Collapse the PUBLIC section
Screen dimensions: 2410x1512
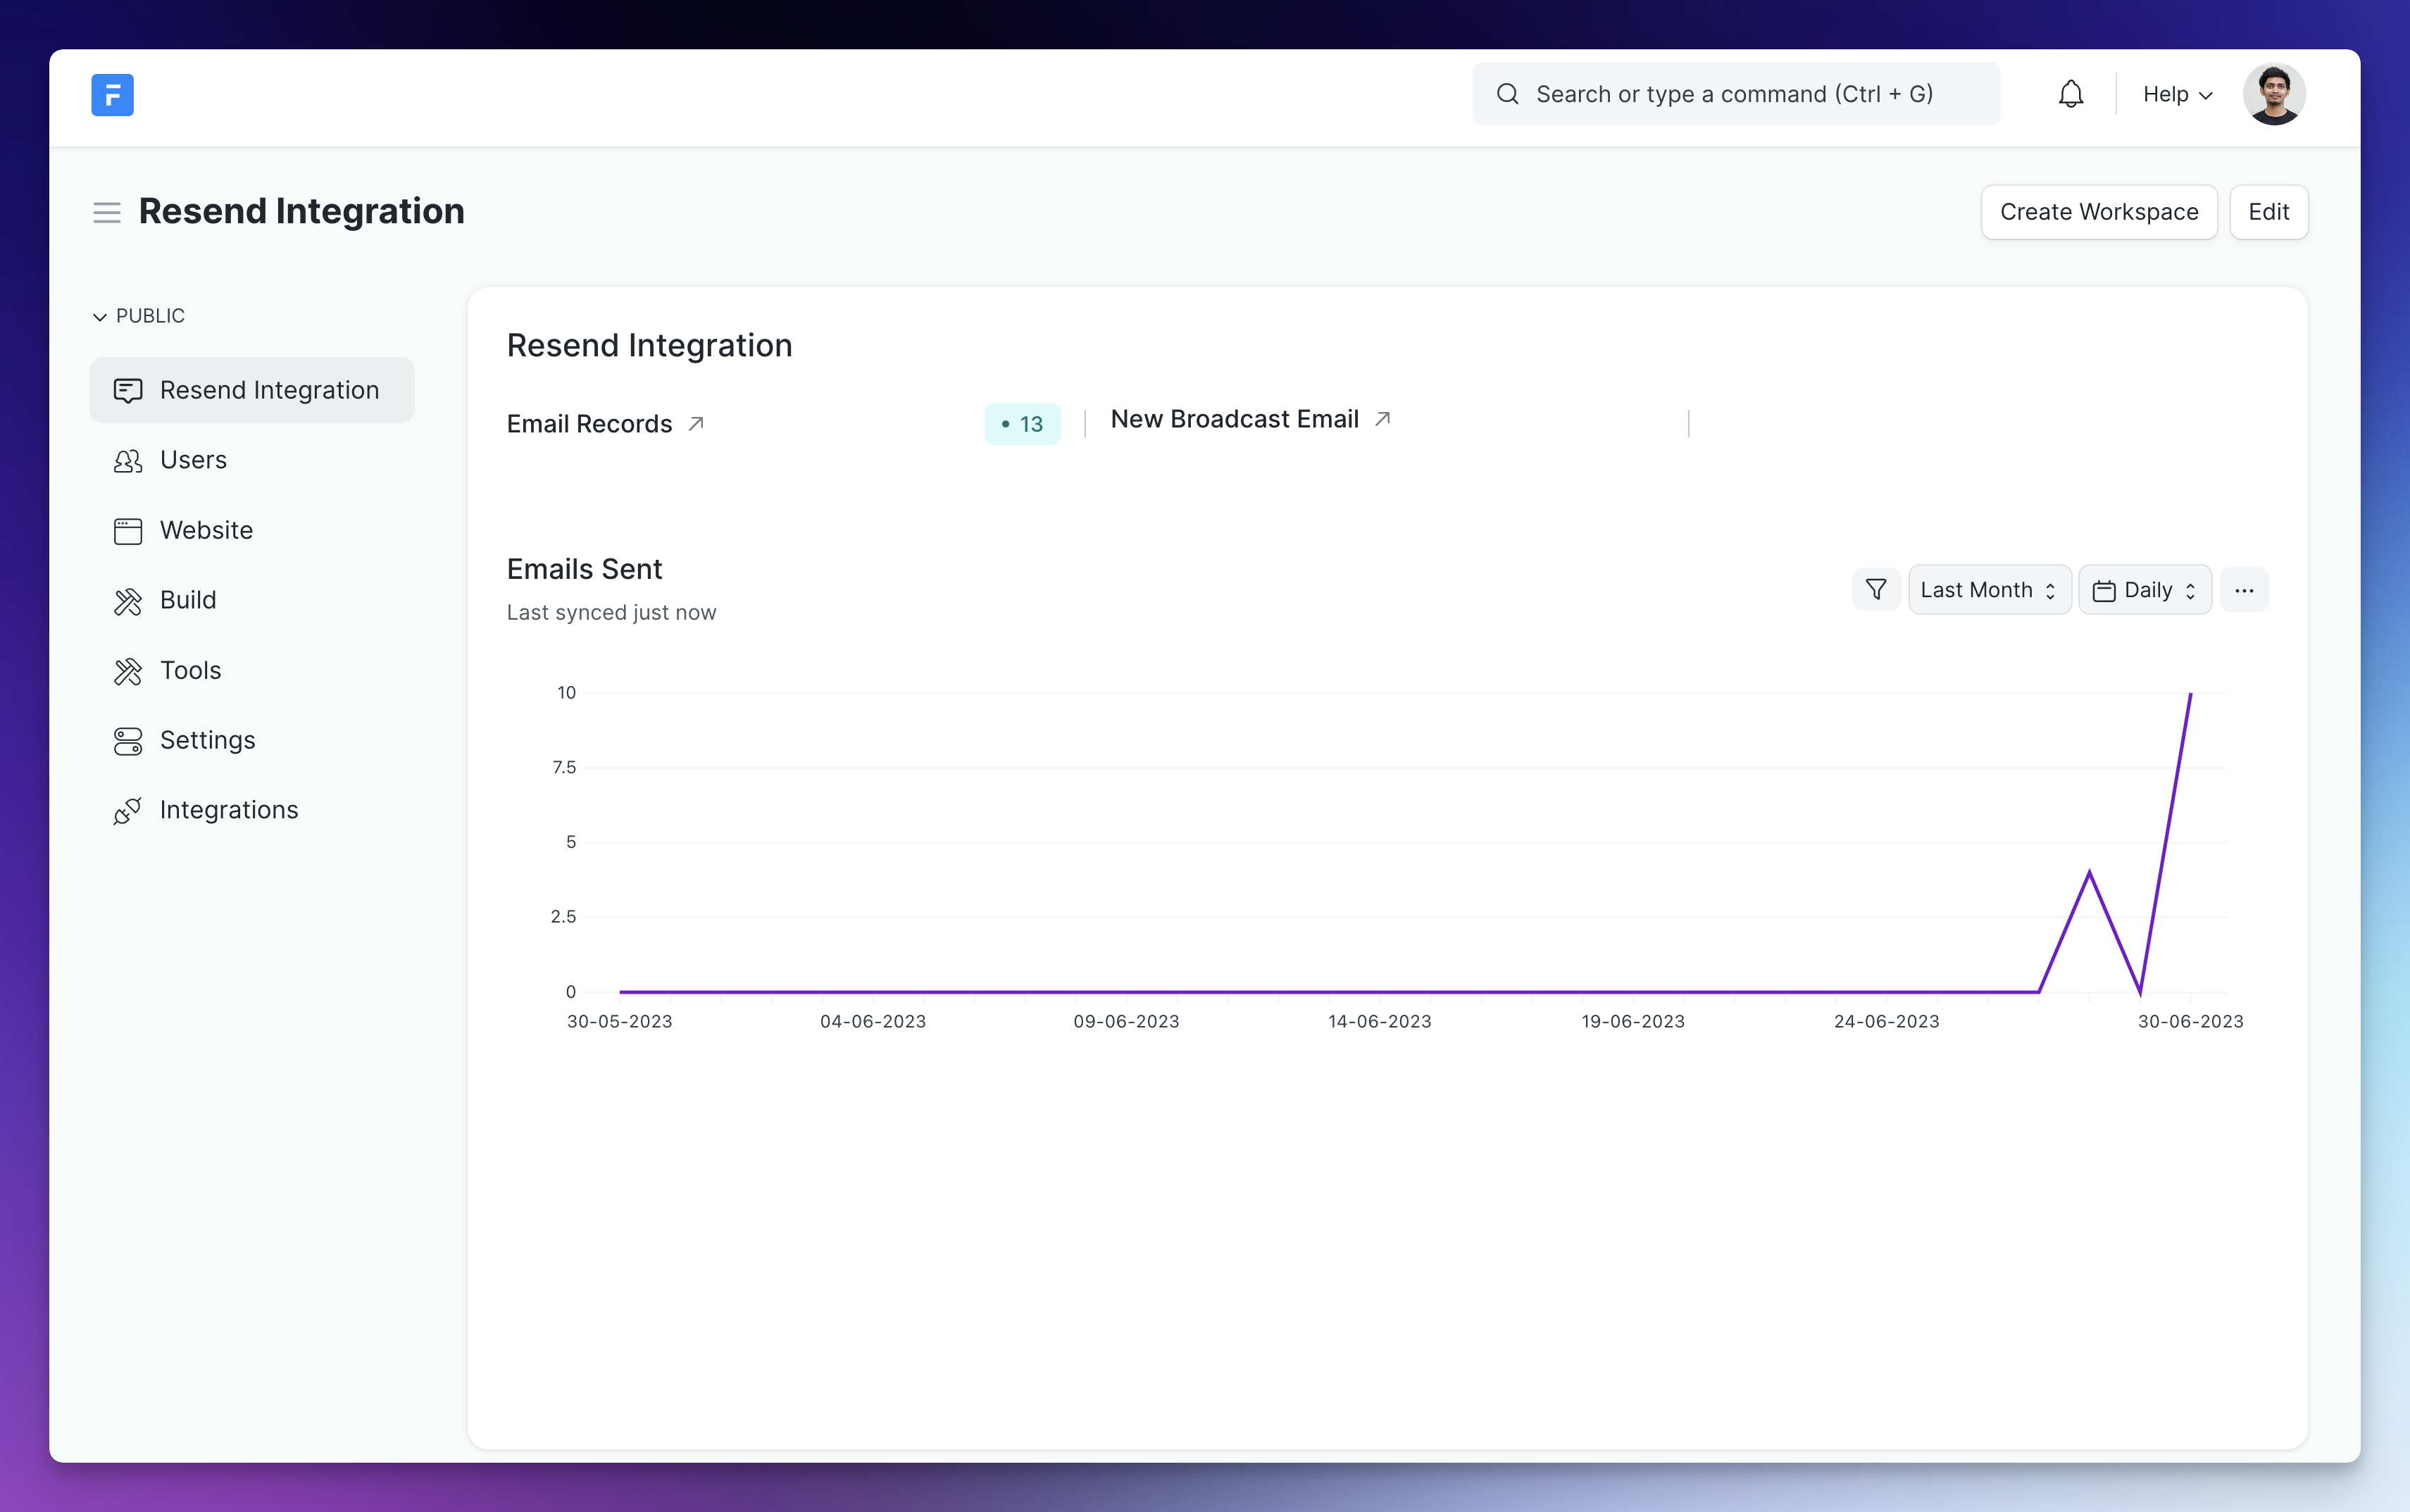click(99, 316)
